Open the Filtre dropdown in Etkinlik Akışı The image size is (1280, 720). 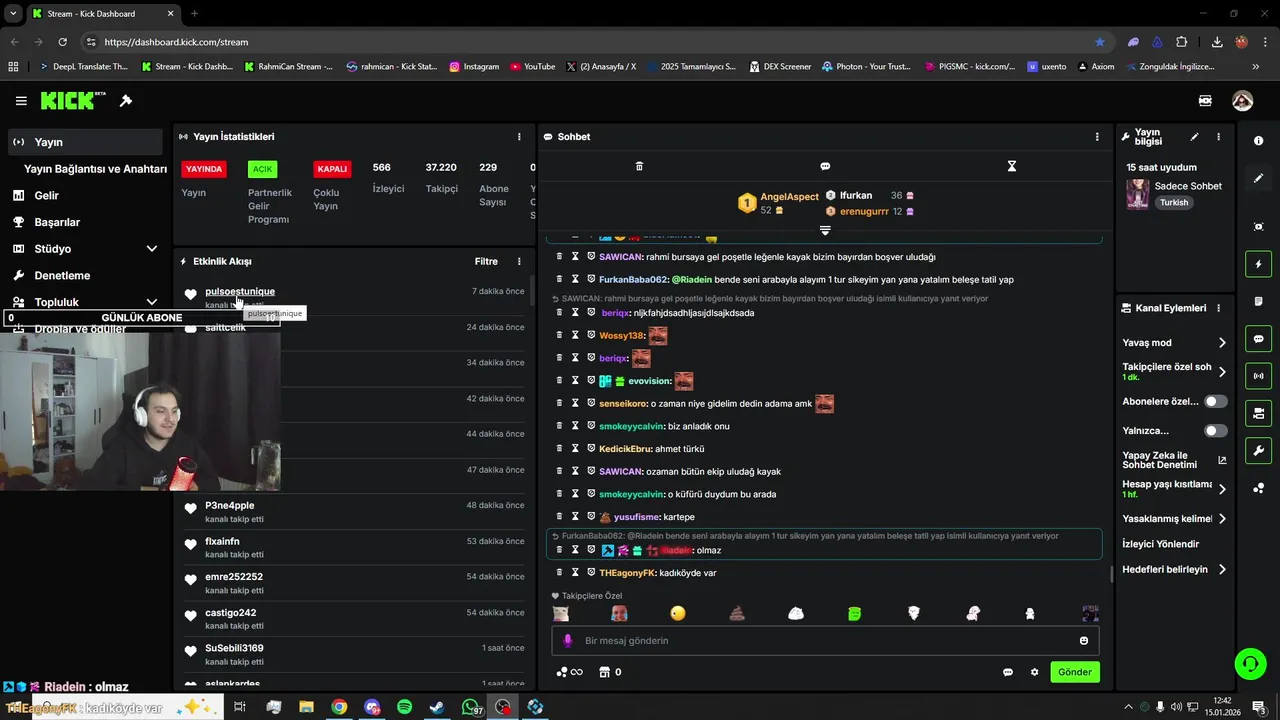click(x=486, y=262)
